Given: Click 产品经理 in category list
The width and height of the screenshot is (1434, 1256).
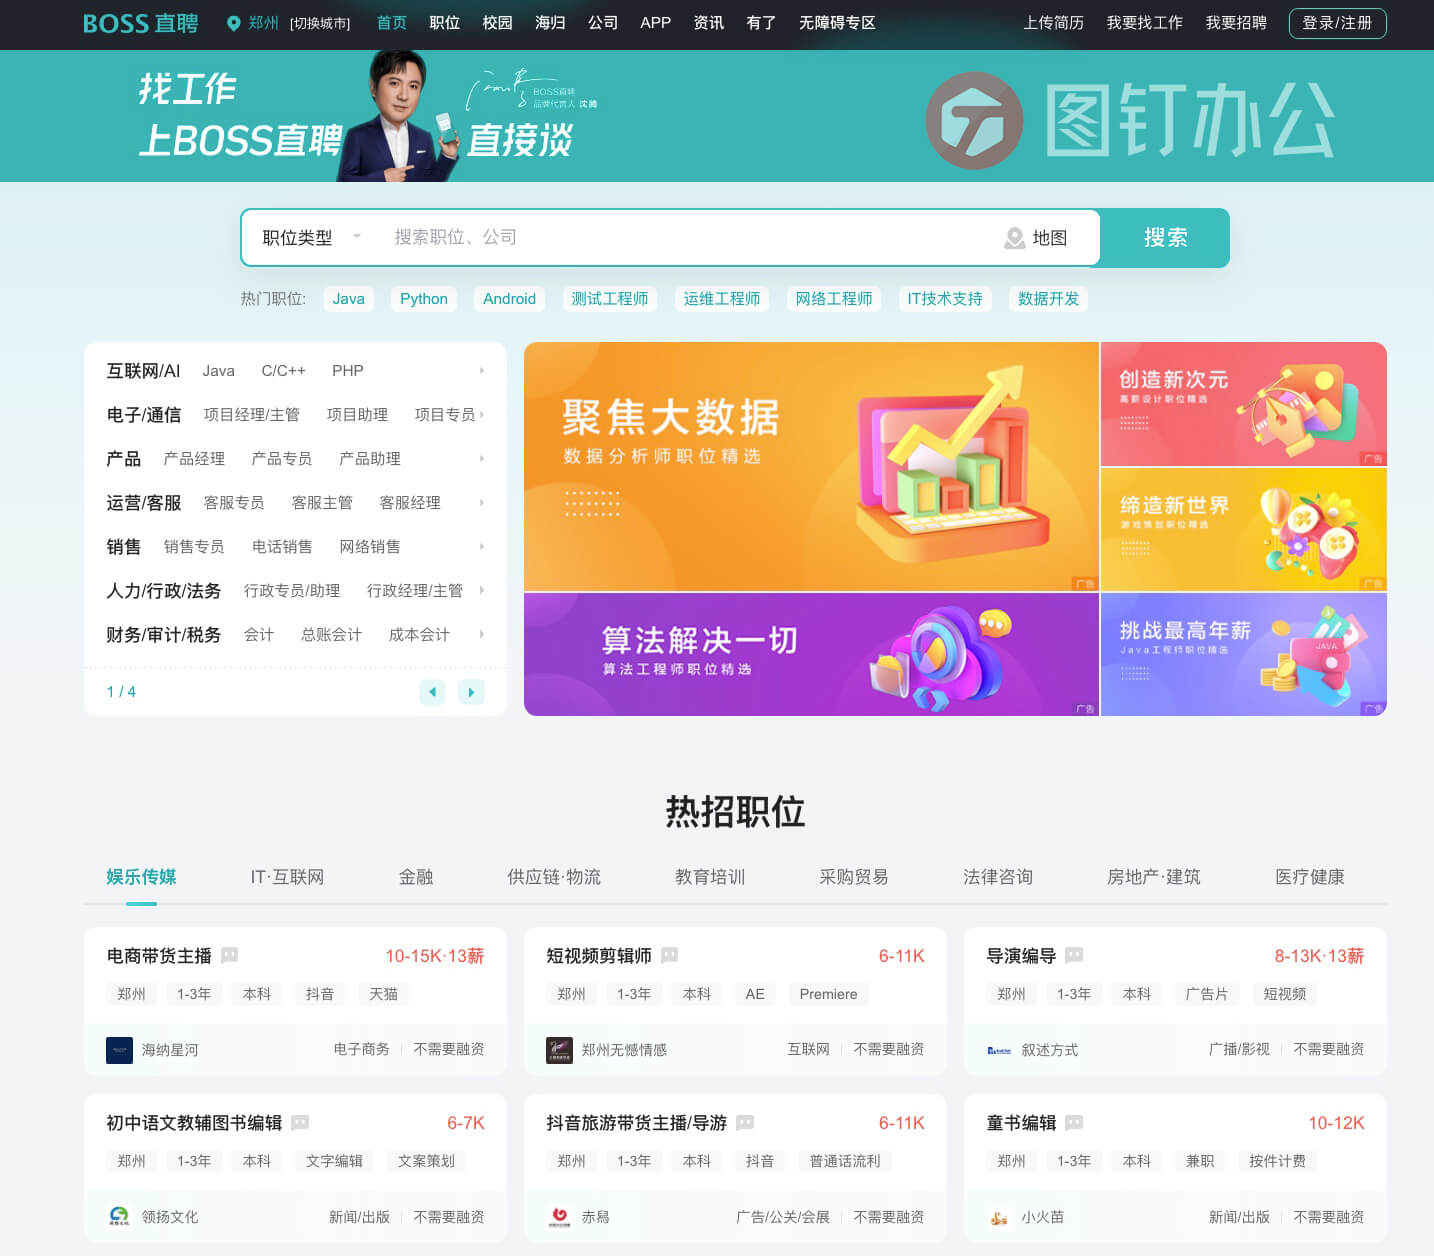Looking at the screenshot, I should pyautogui.click(x=194, y=459).
